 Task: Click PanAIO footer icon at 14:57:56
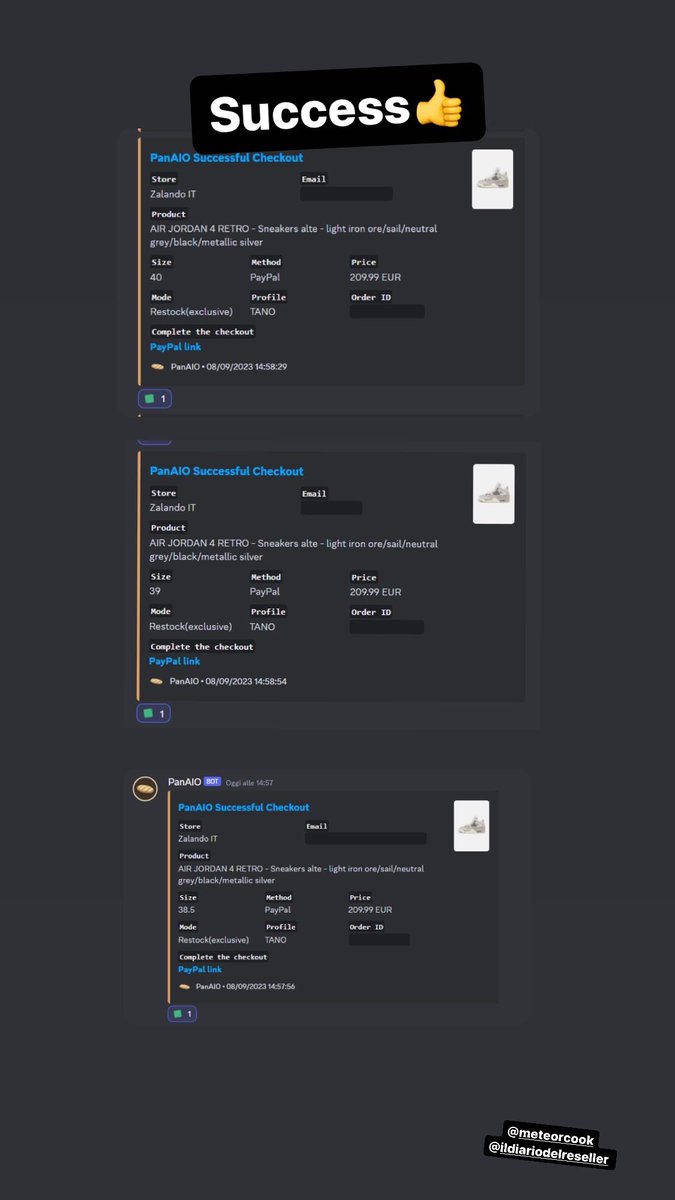click(x=184, y=986)
